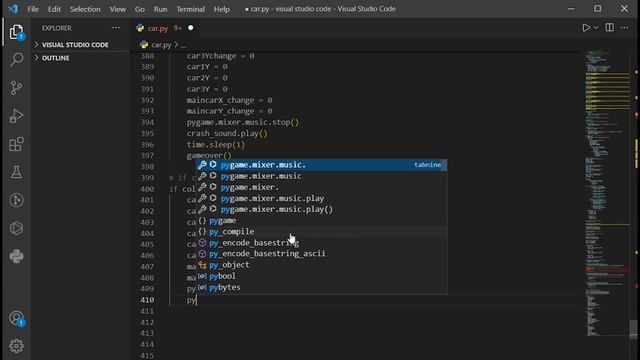Open run options dropdown beside play button
640x360 pixels.
(x=596, y=28)
